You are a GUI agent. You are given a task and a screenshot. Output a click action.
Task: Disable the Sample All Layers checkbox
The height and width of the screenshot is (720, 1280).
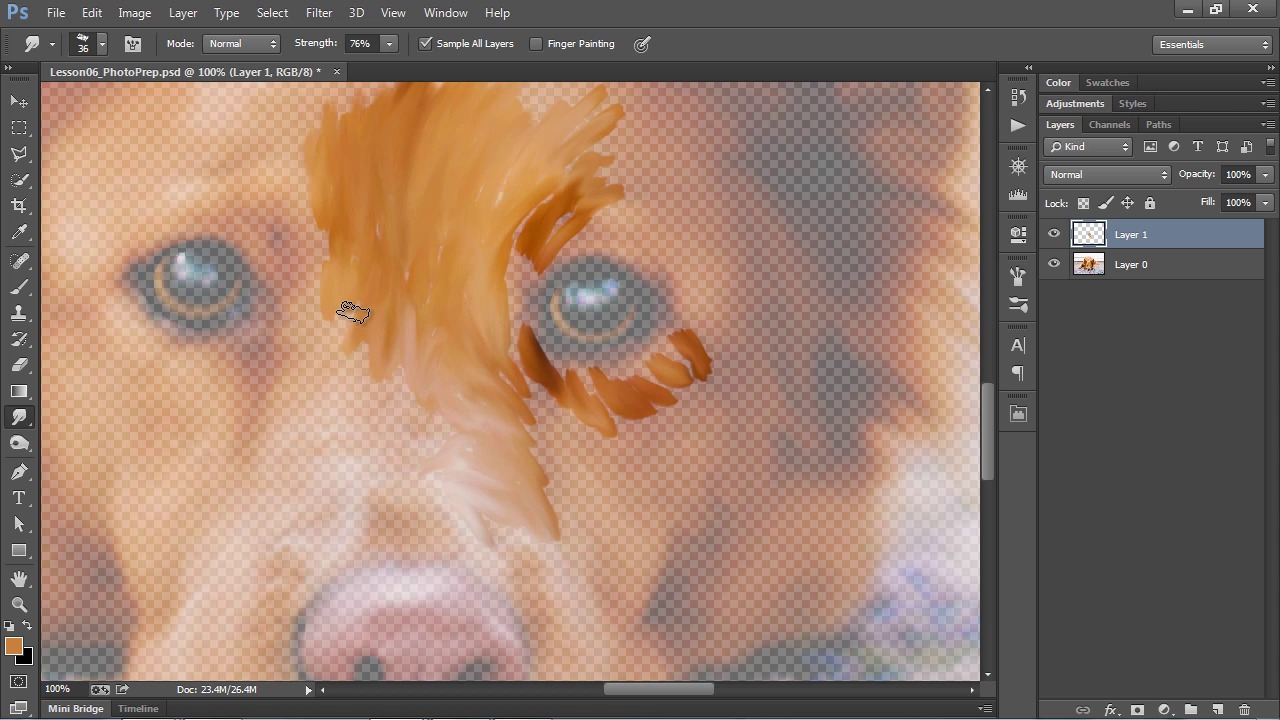tap(426, 44)
